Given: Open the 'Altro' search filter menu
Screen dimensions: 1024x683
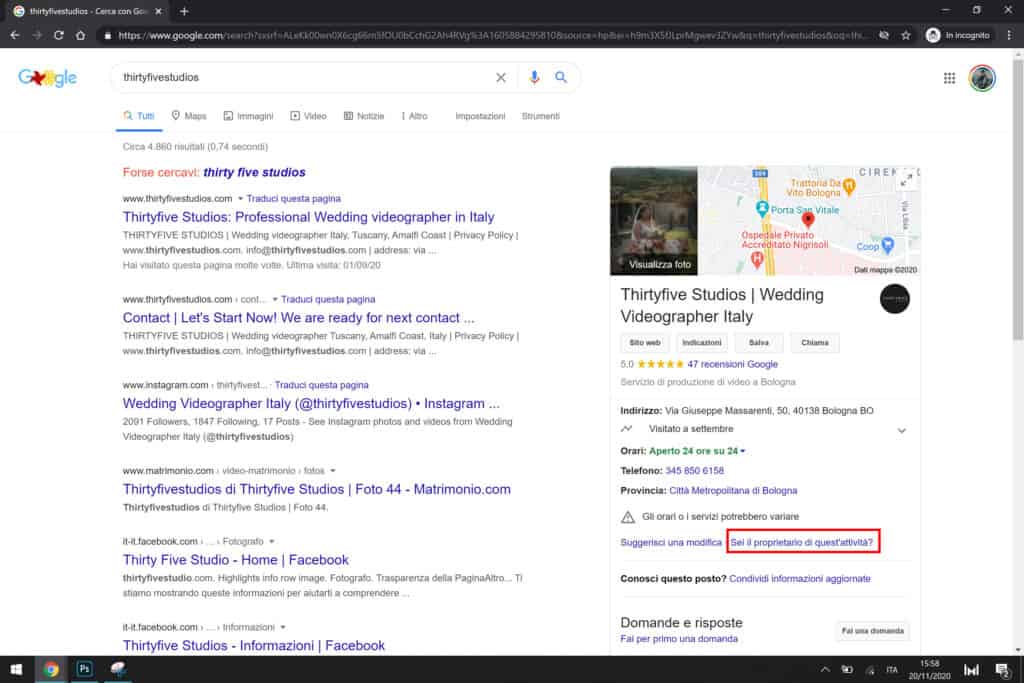Looking at the screenshot, I should point(414,116).
